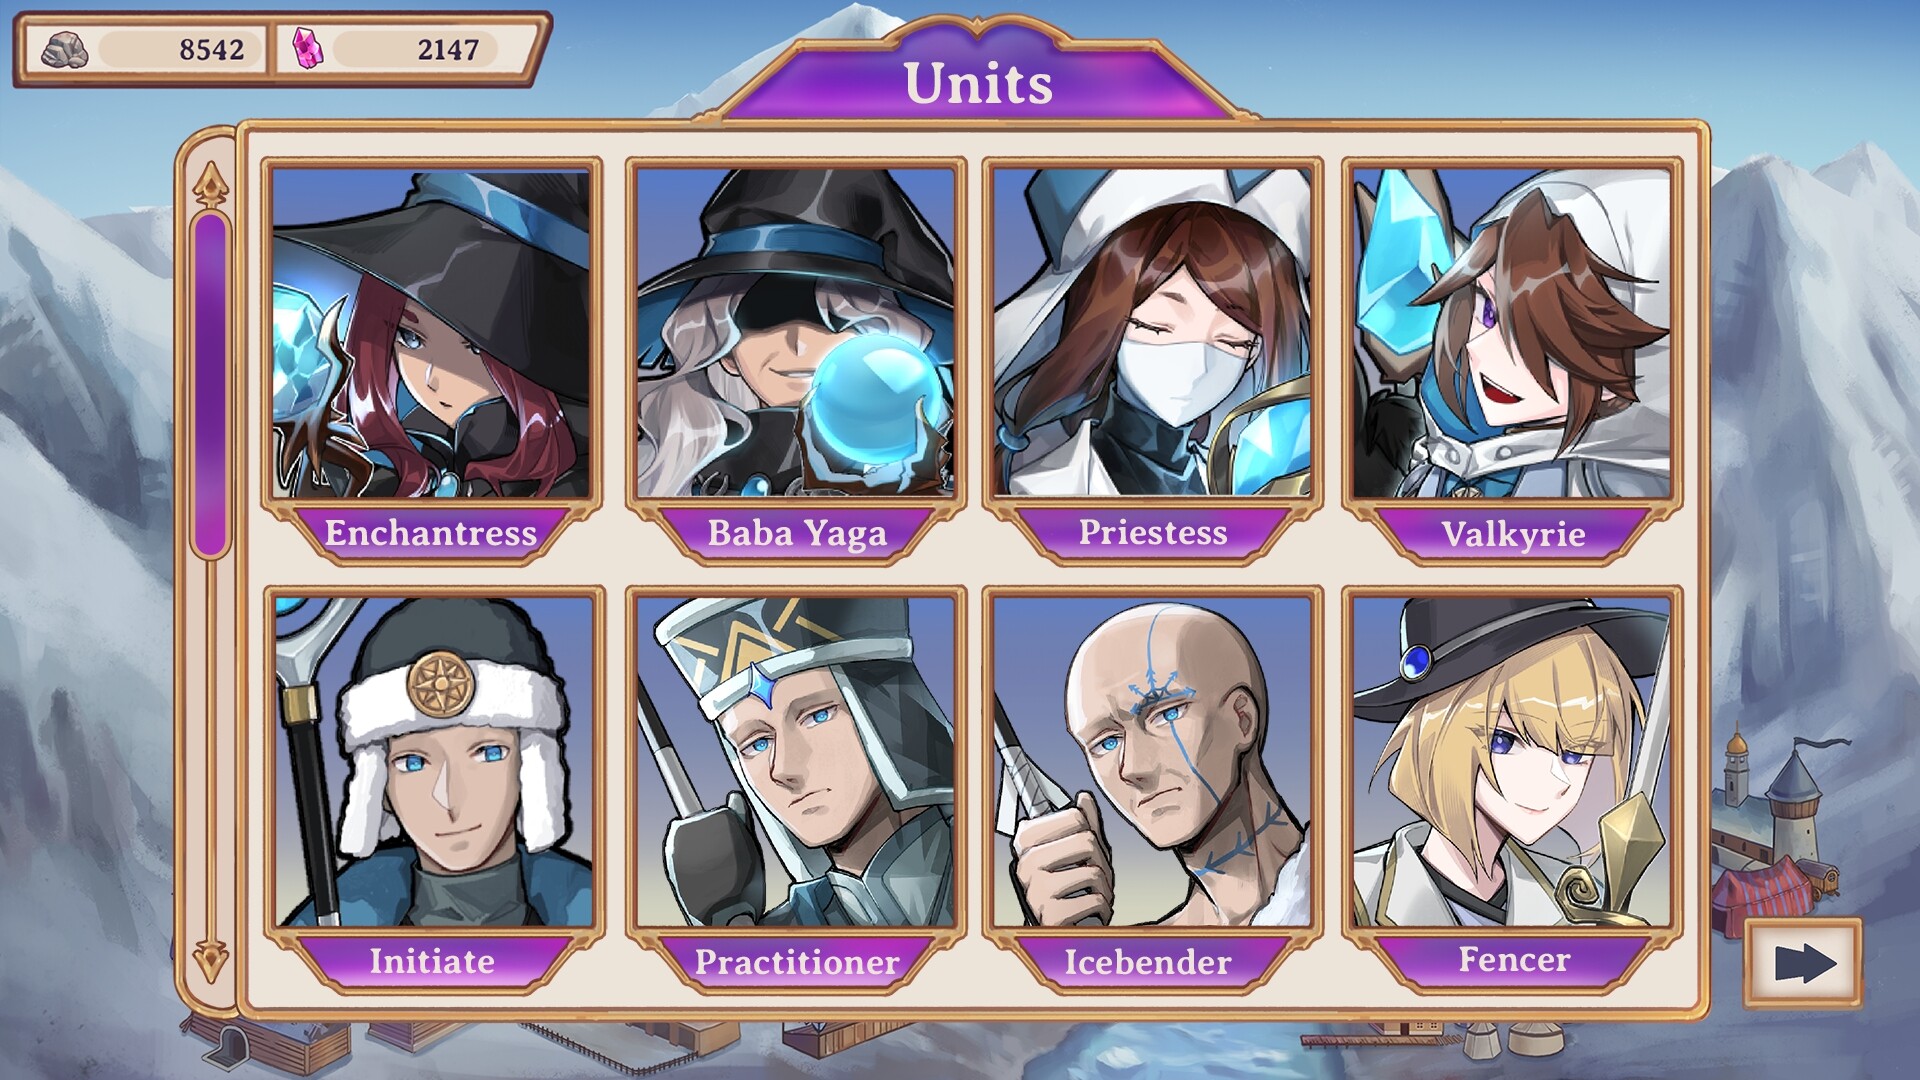Screen dimensions: 1920x1080
Task: Click the scrollbar up arrow
Action: coord(210,185)
